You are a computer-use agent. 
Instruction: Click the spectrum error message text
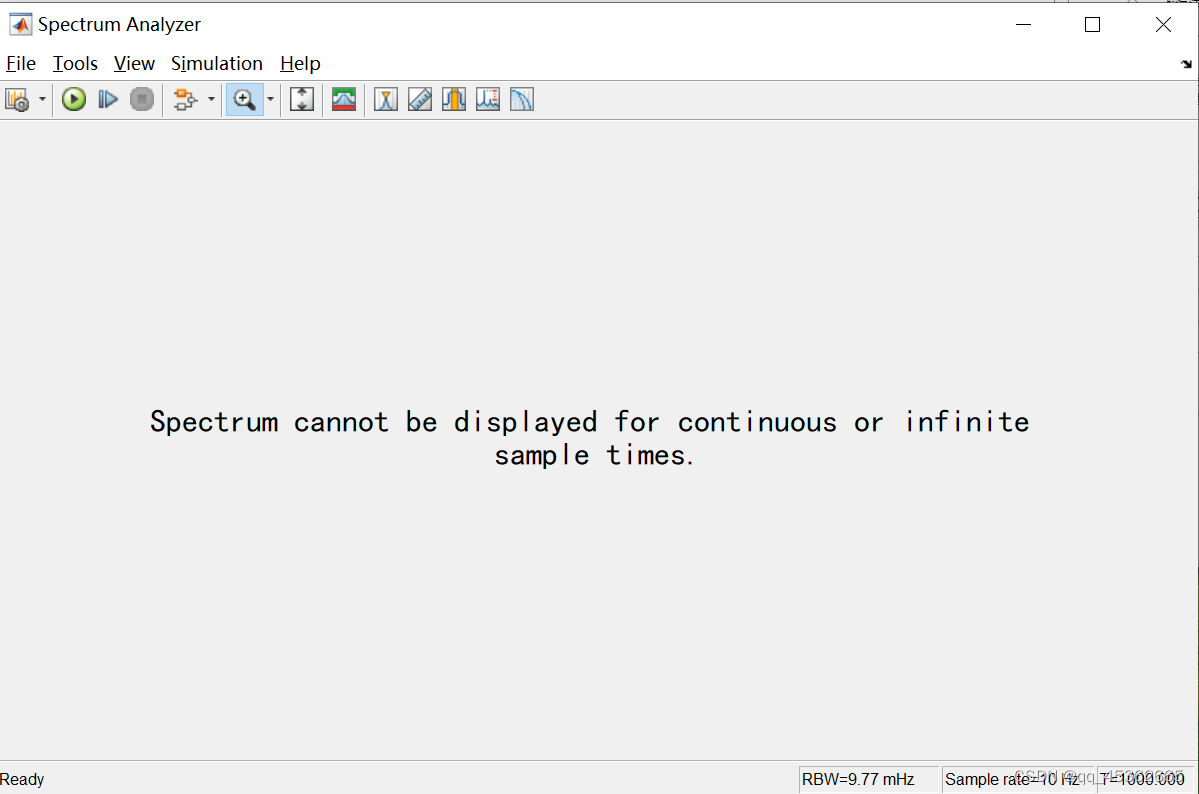click(x=590, y=438)
